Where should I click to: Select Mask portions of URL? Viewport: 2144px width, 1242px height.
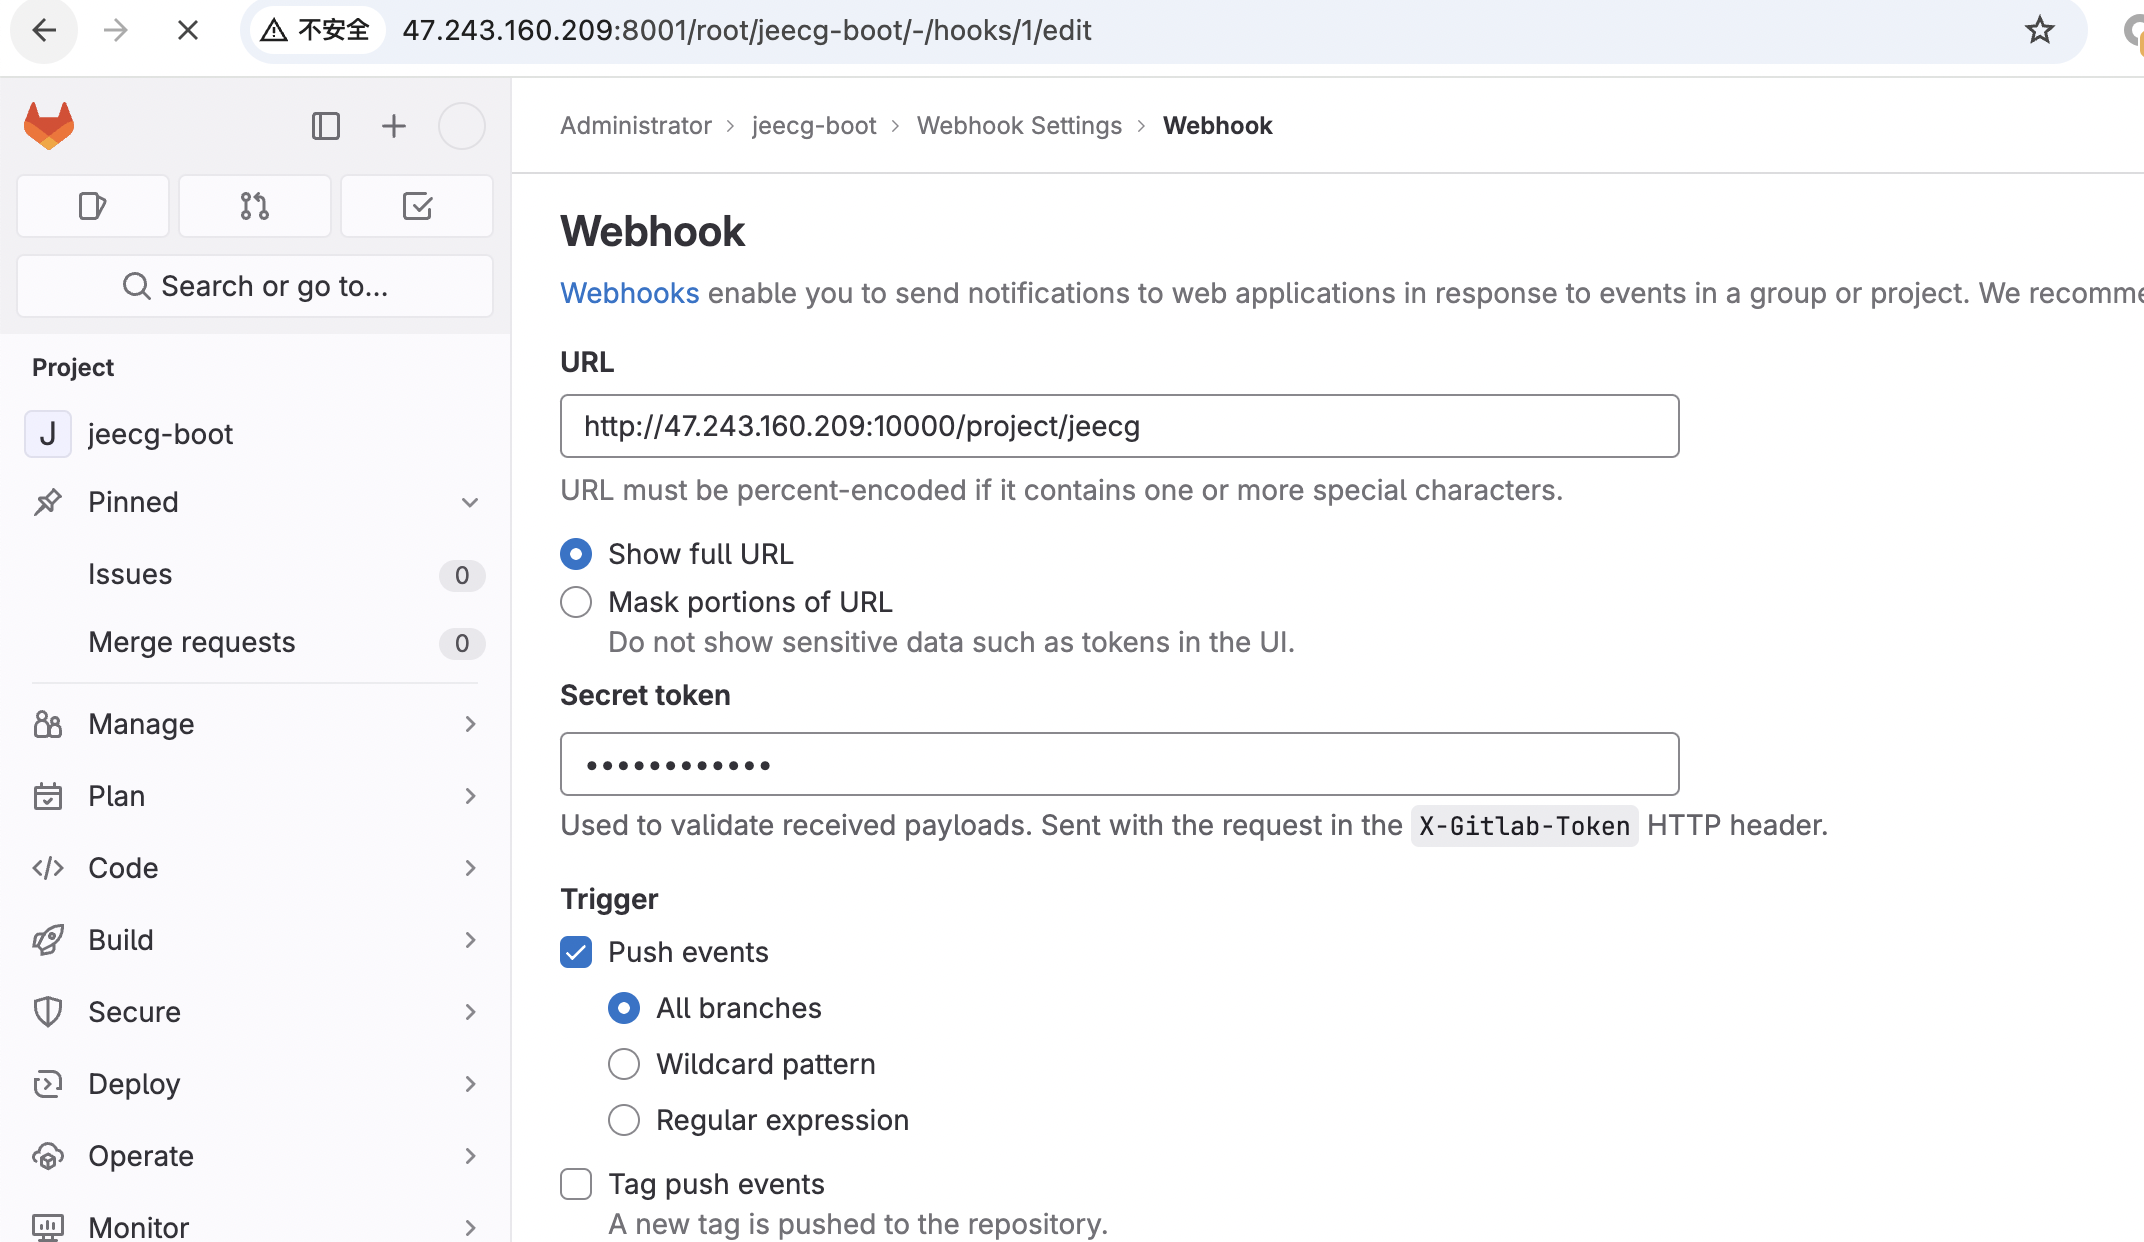click(576, 601)
